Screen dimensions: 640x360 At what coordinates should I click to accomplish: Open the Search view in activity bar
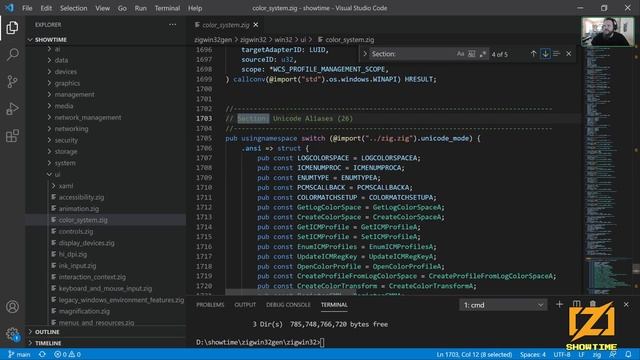[x=12, y=55]
